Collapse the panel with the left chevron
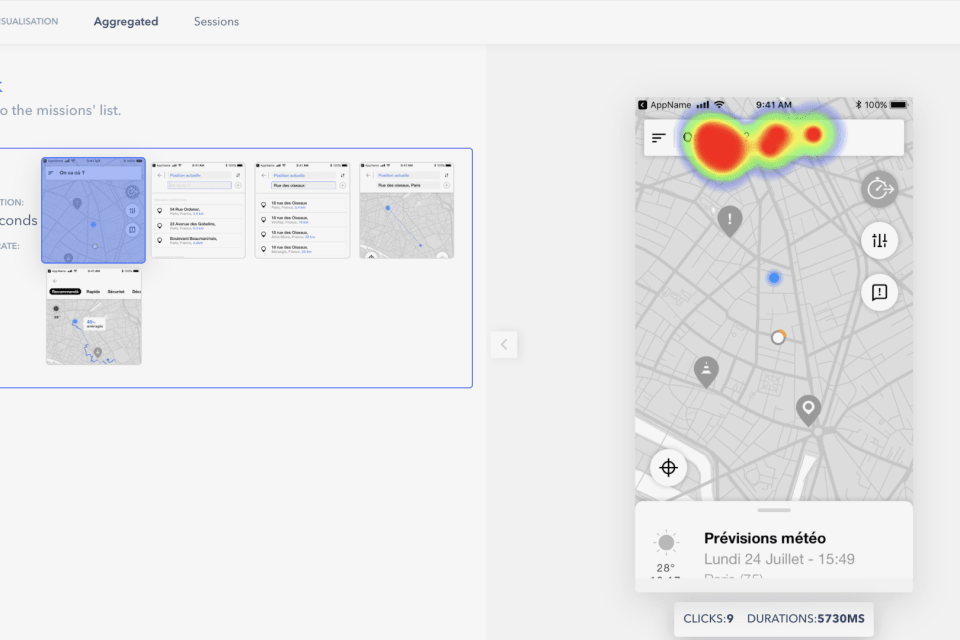The width and height of the screenshot is (960, 640). pos(504,344)
